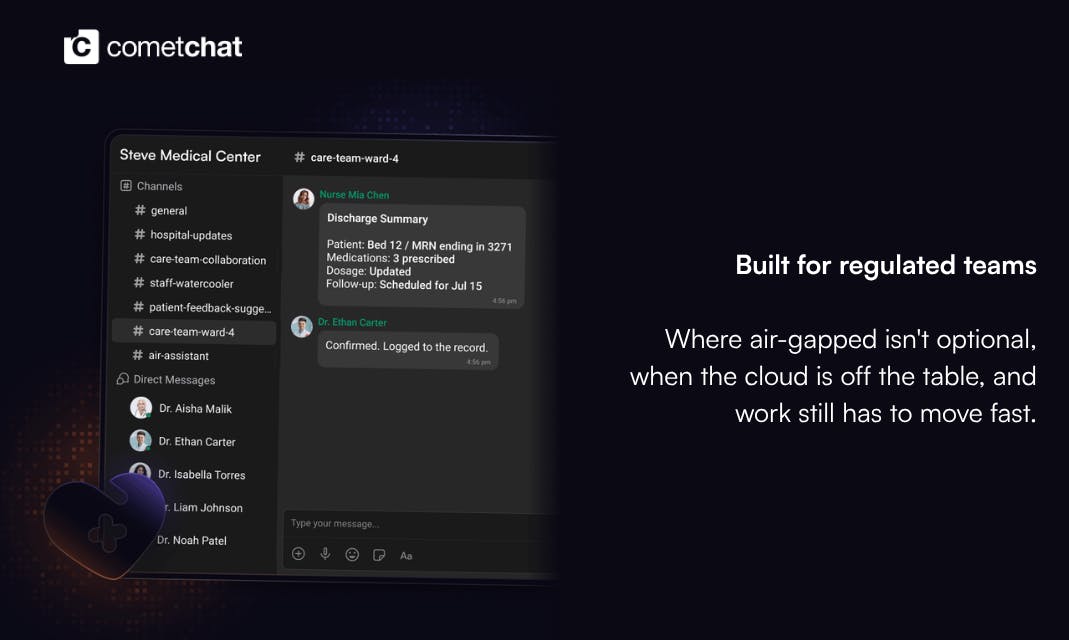Open Dr. Ethan Carter's message avatar
This screenshot has width=1069, height=640.
coord(302,326)
